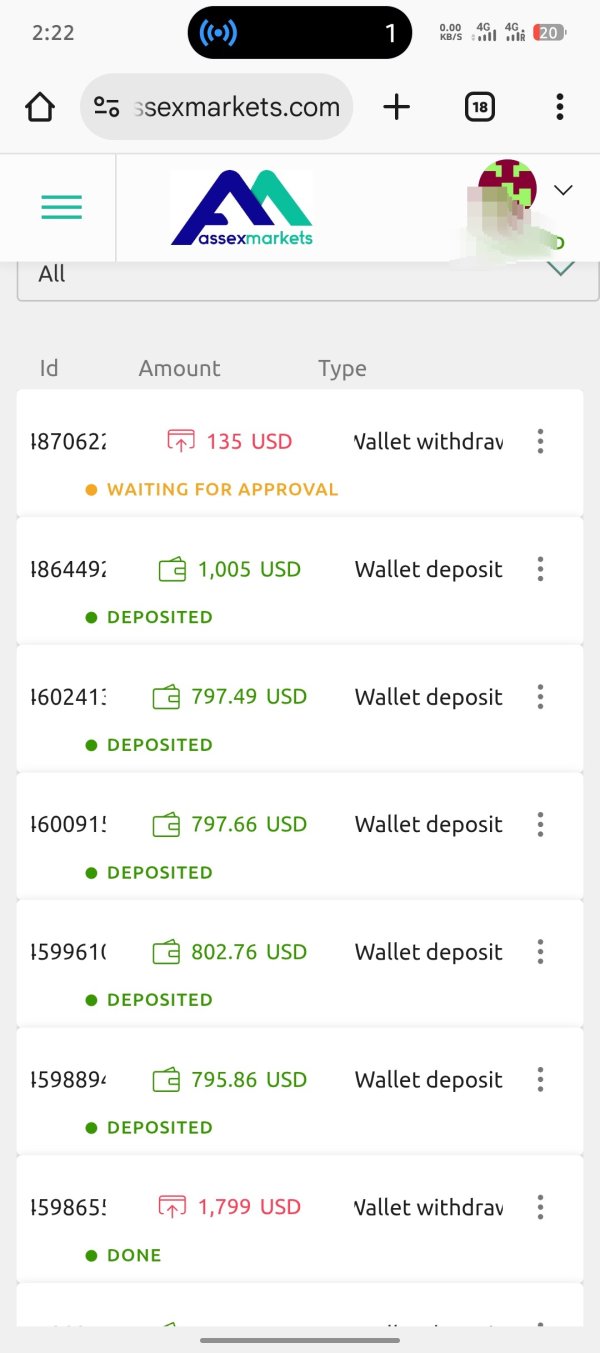Click the Assexmarkets logo

pyautogui.click(x=242, y=208)
